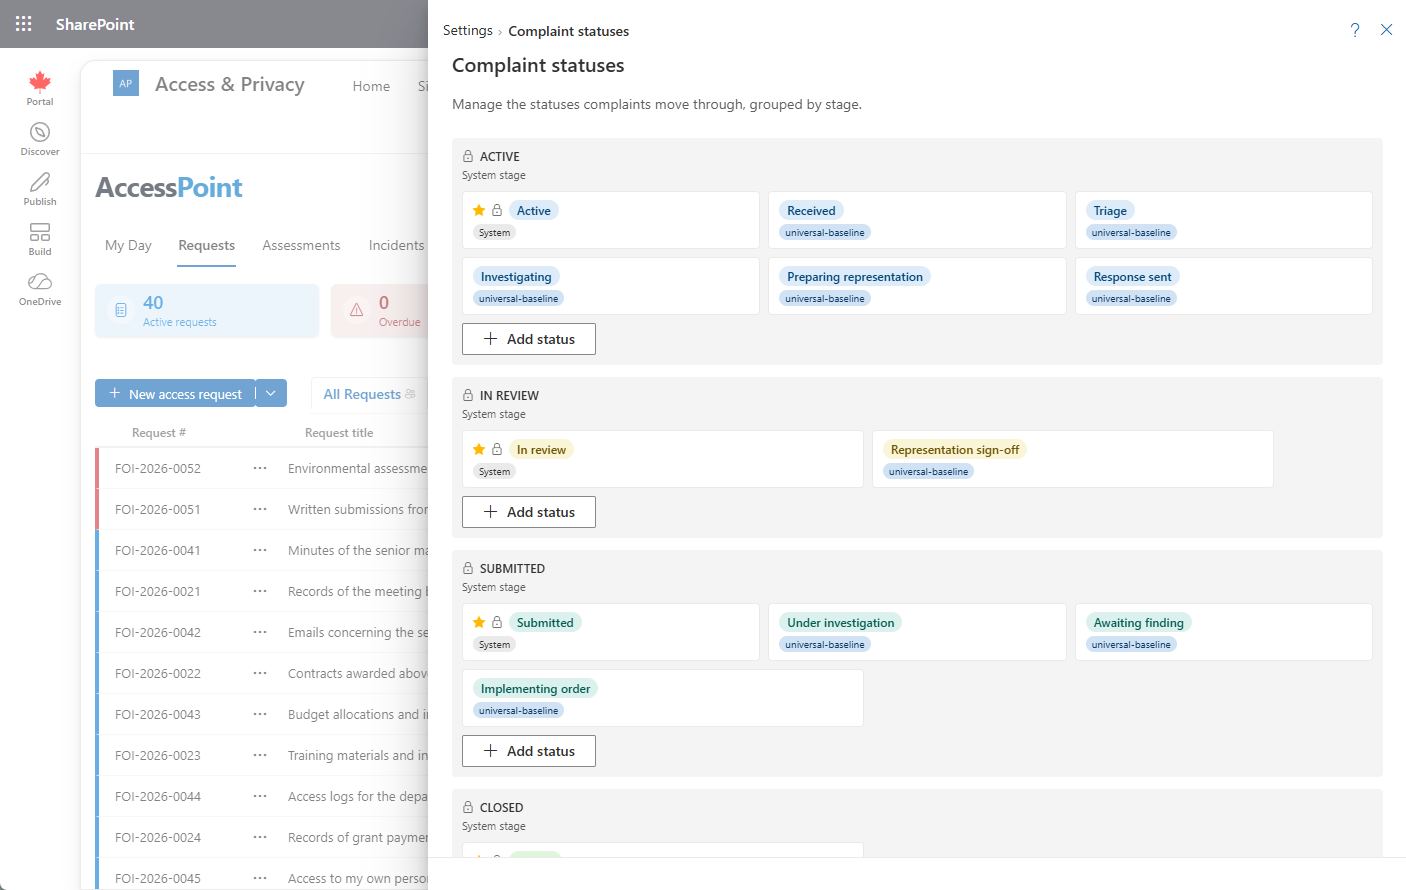Click the star on In review status
The height and width of the screenshot is (890, 1406).
click(479, 449)
